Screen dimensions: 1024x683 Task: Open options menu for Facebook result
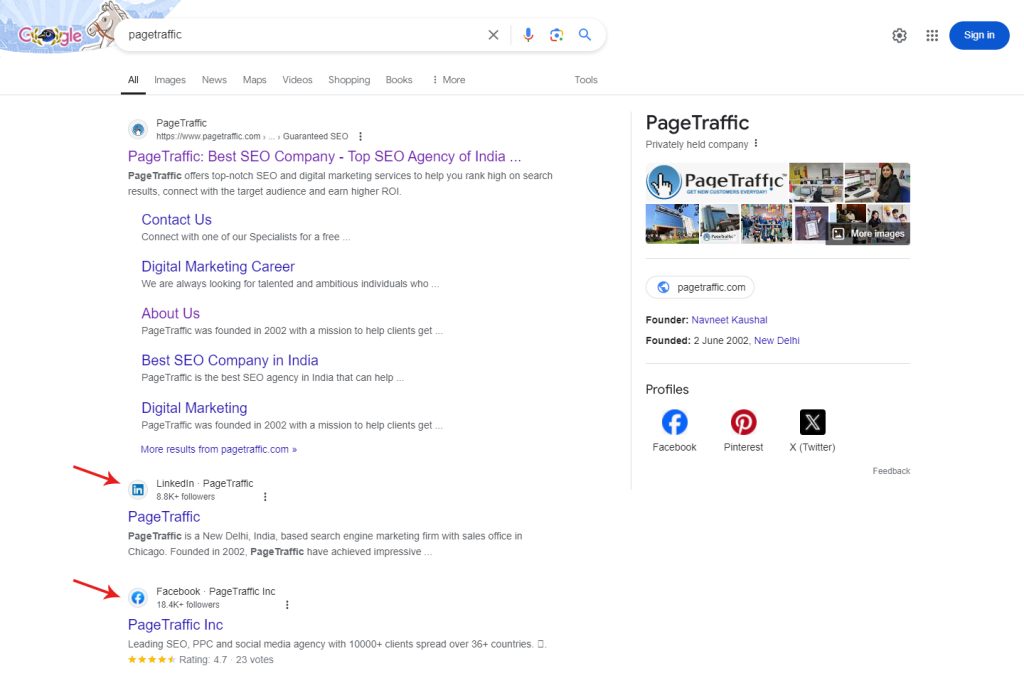[x=287, y=605]
